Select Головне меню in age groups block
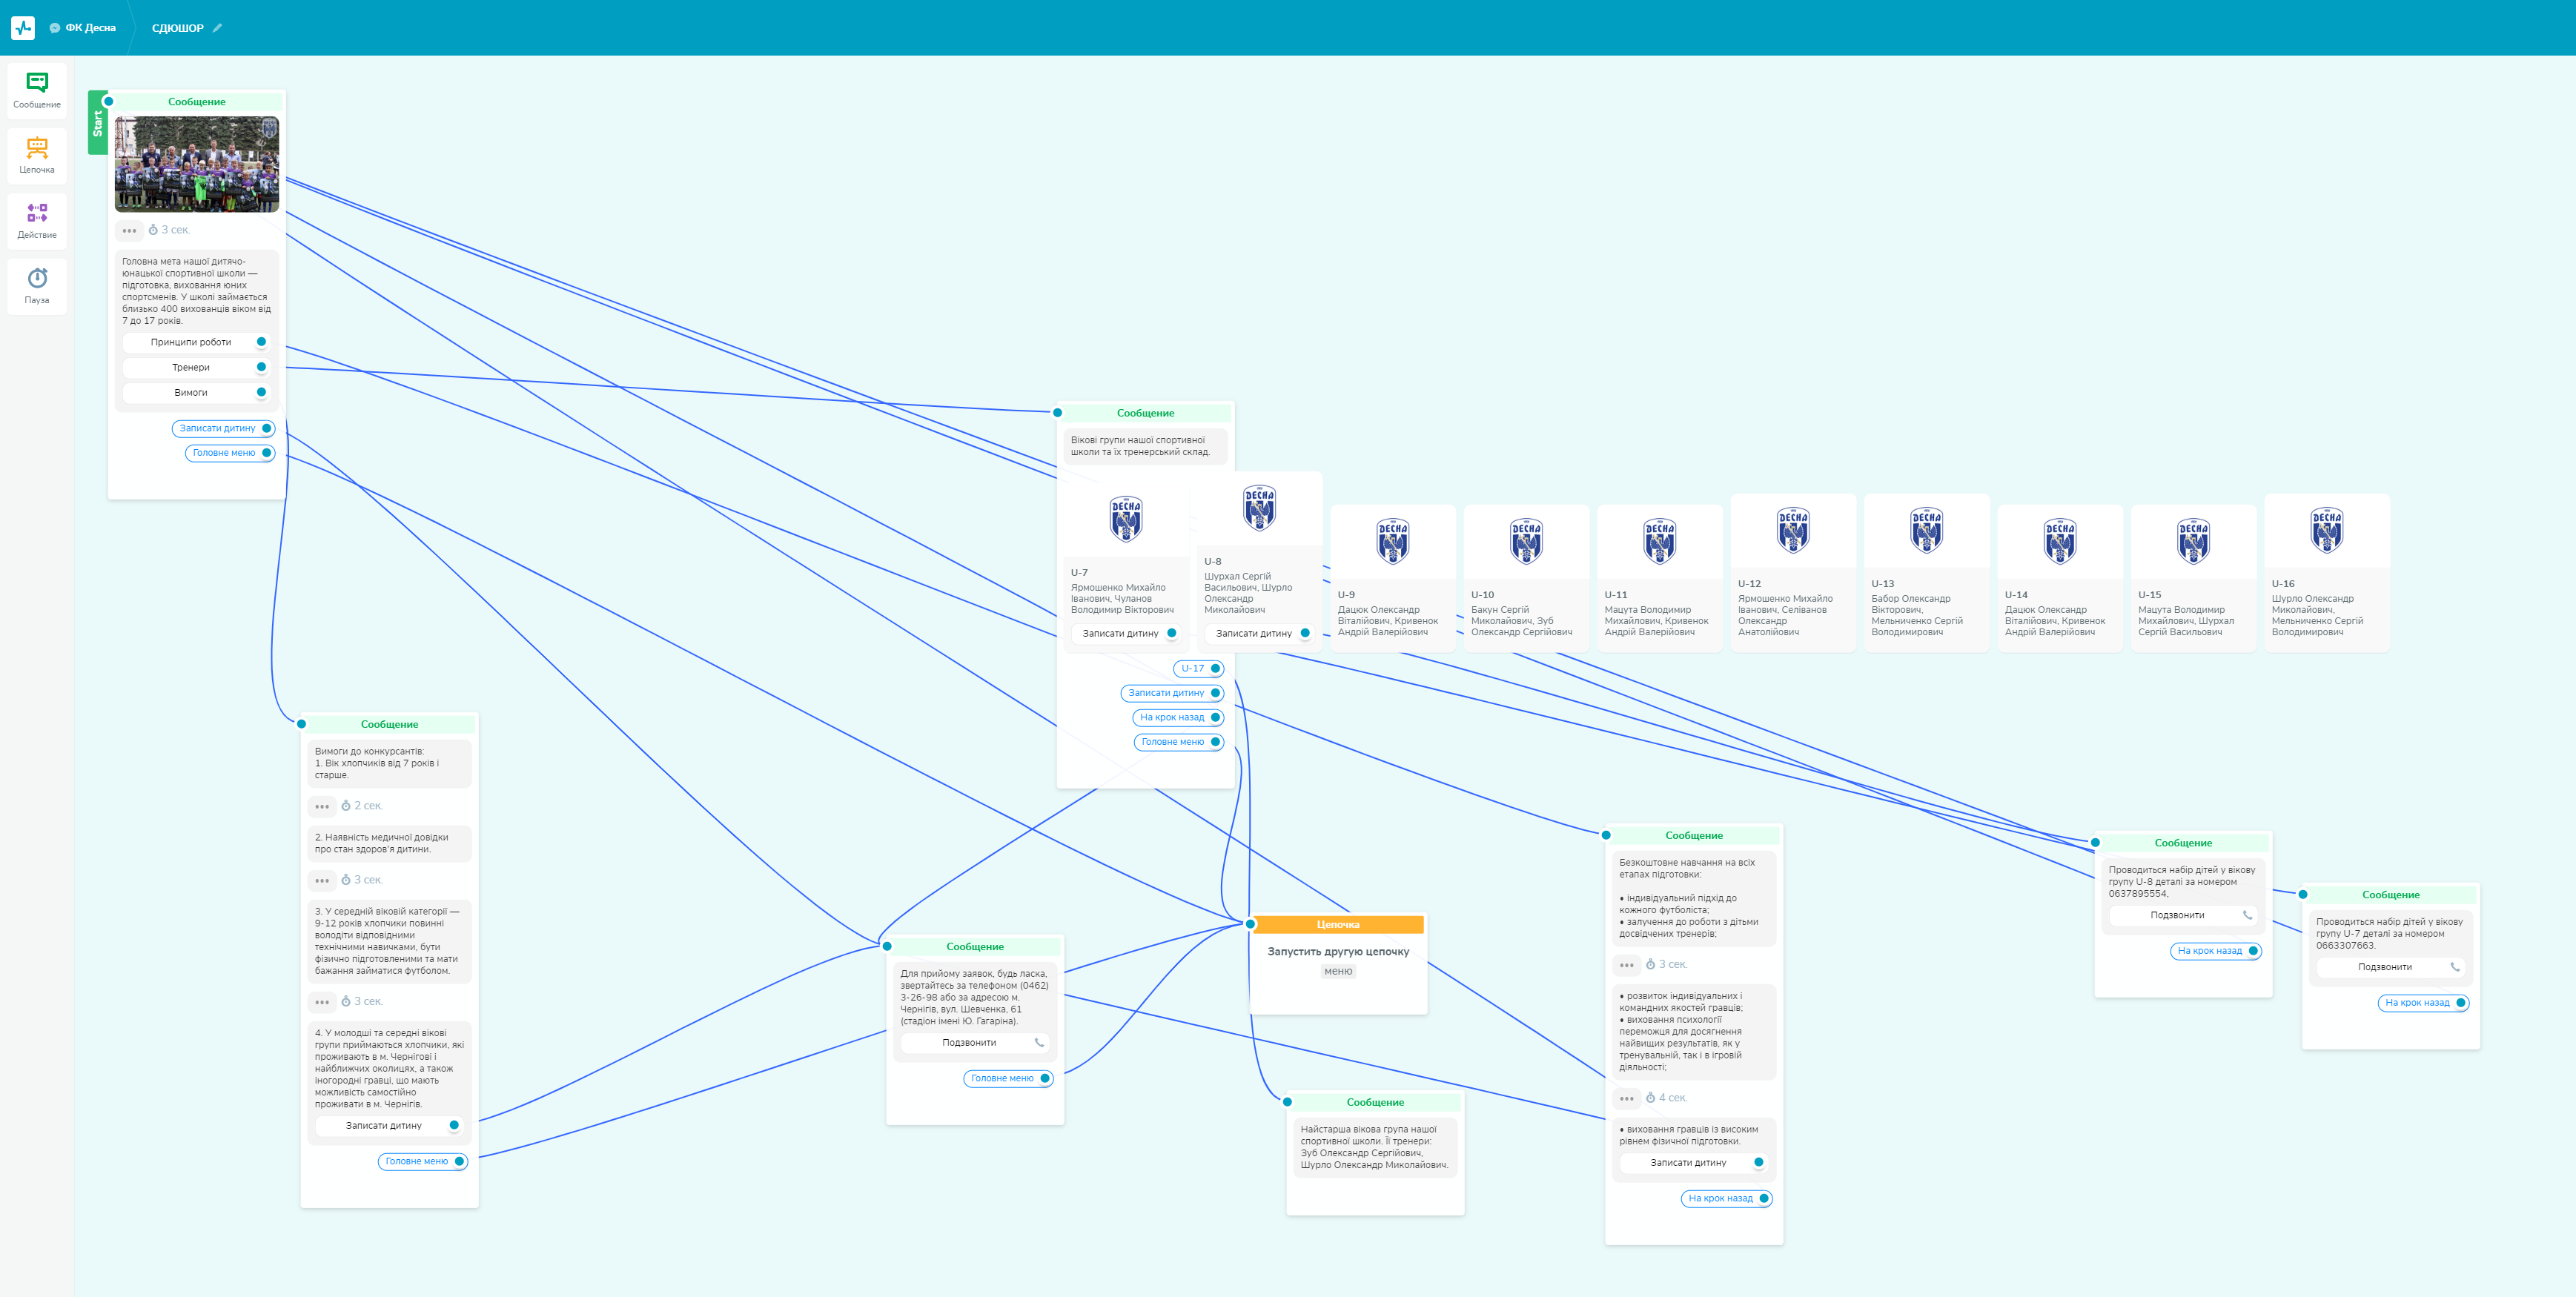The image size is (2576, 1297). (1179, 742)
